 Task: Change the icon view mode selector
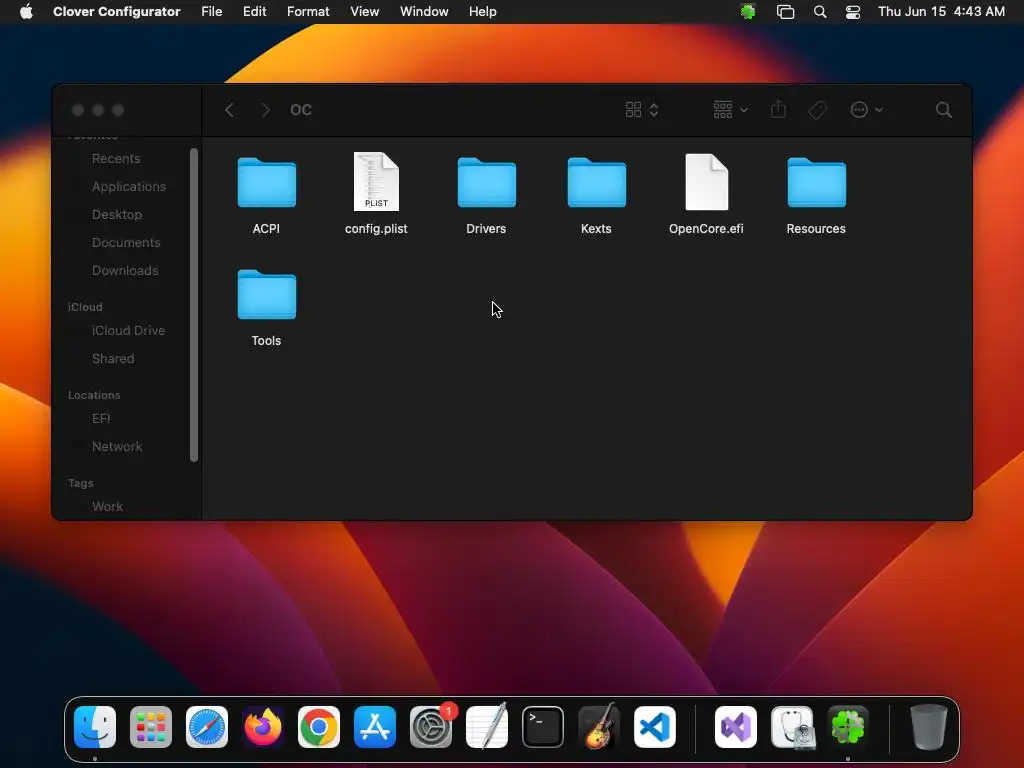coord(641,110)
